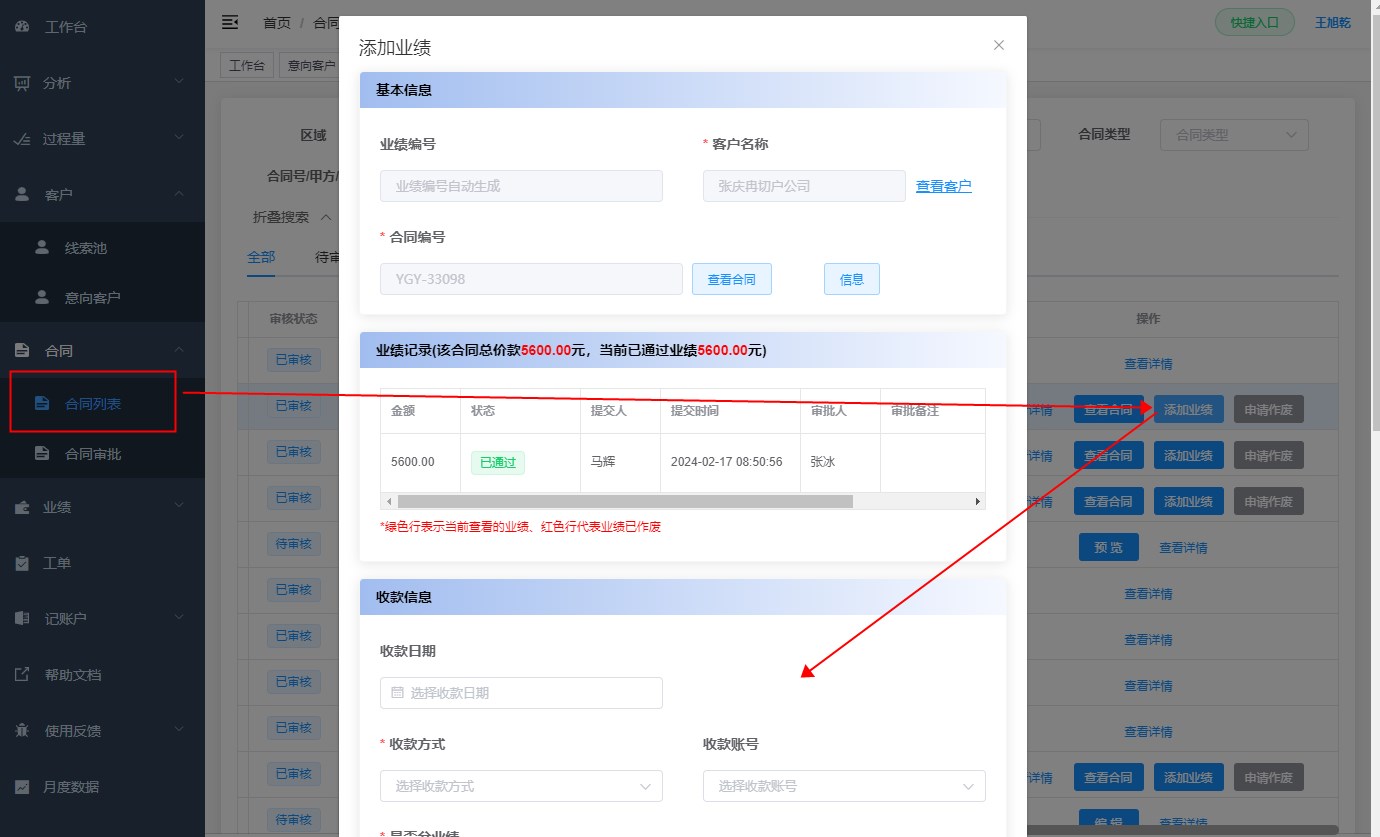Click the 意向客户 person icon

(x=42, y=297)
